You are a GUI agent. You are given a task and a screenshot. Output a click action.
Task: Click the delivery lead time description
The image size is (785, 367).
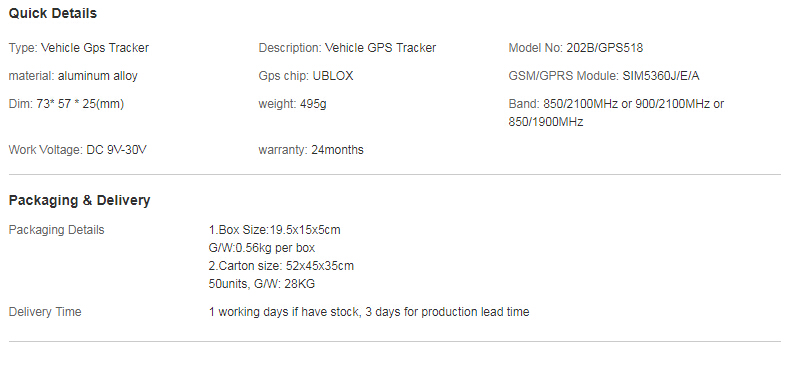click(x=369, y=312)
